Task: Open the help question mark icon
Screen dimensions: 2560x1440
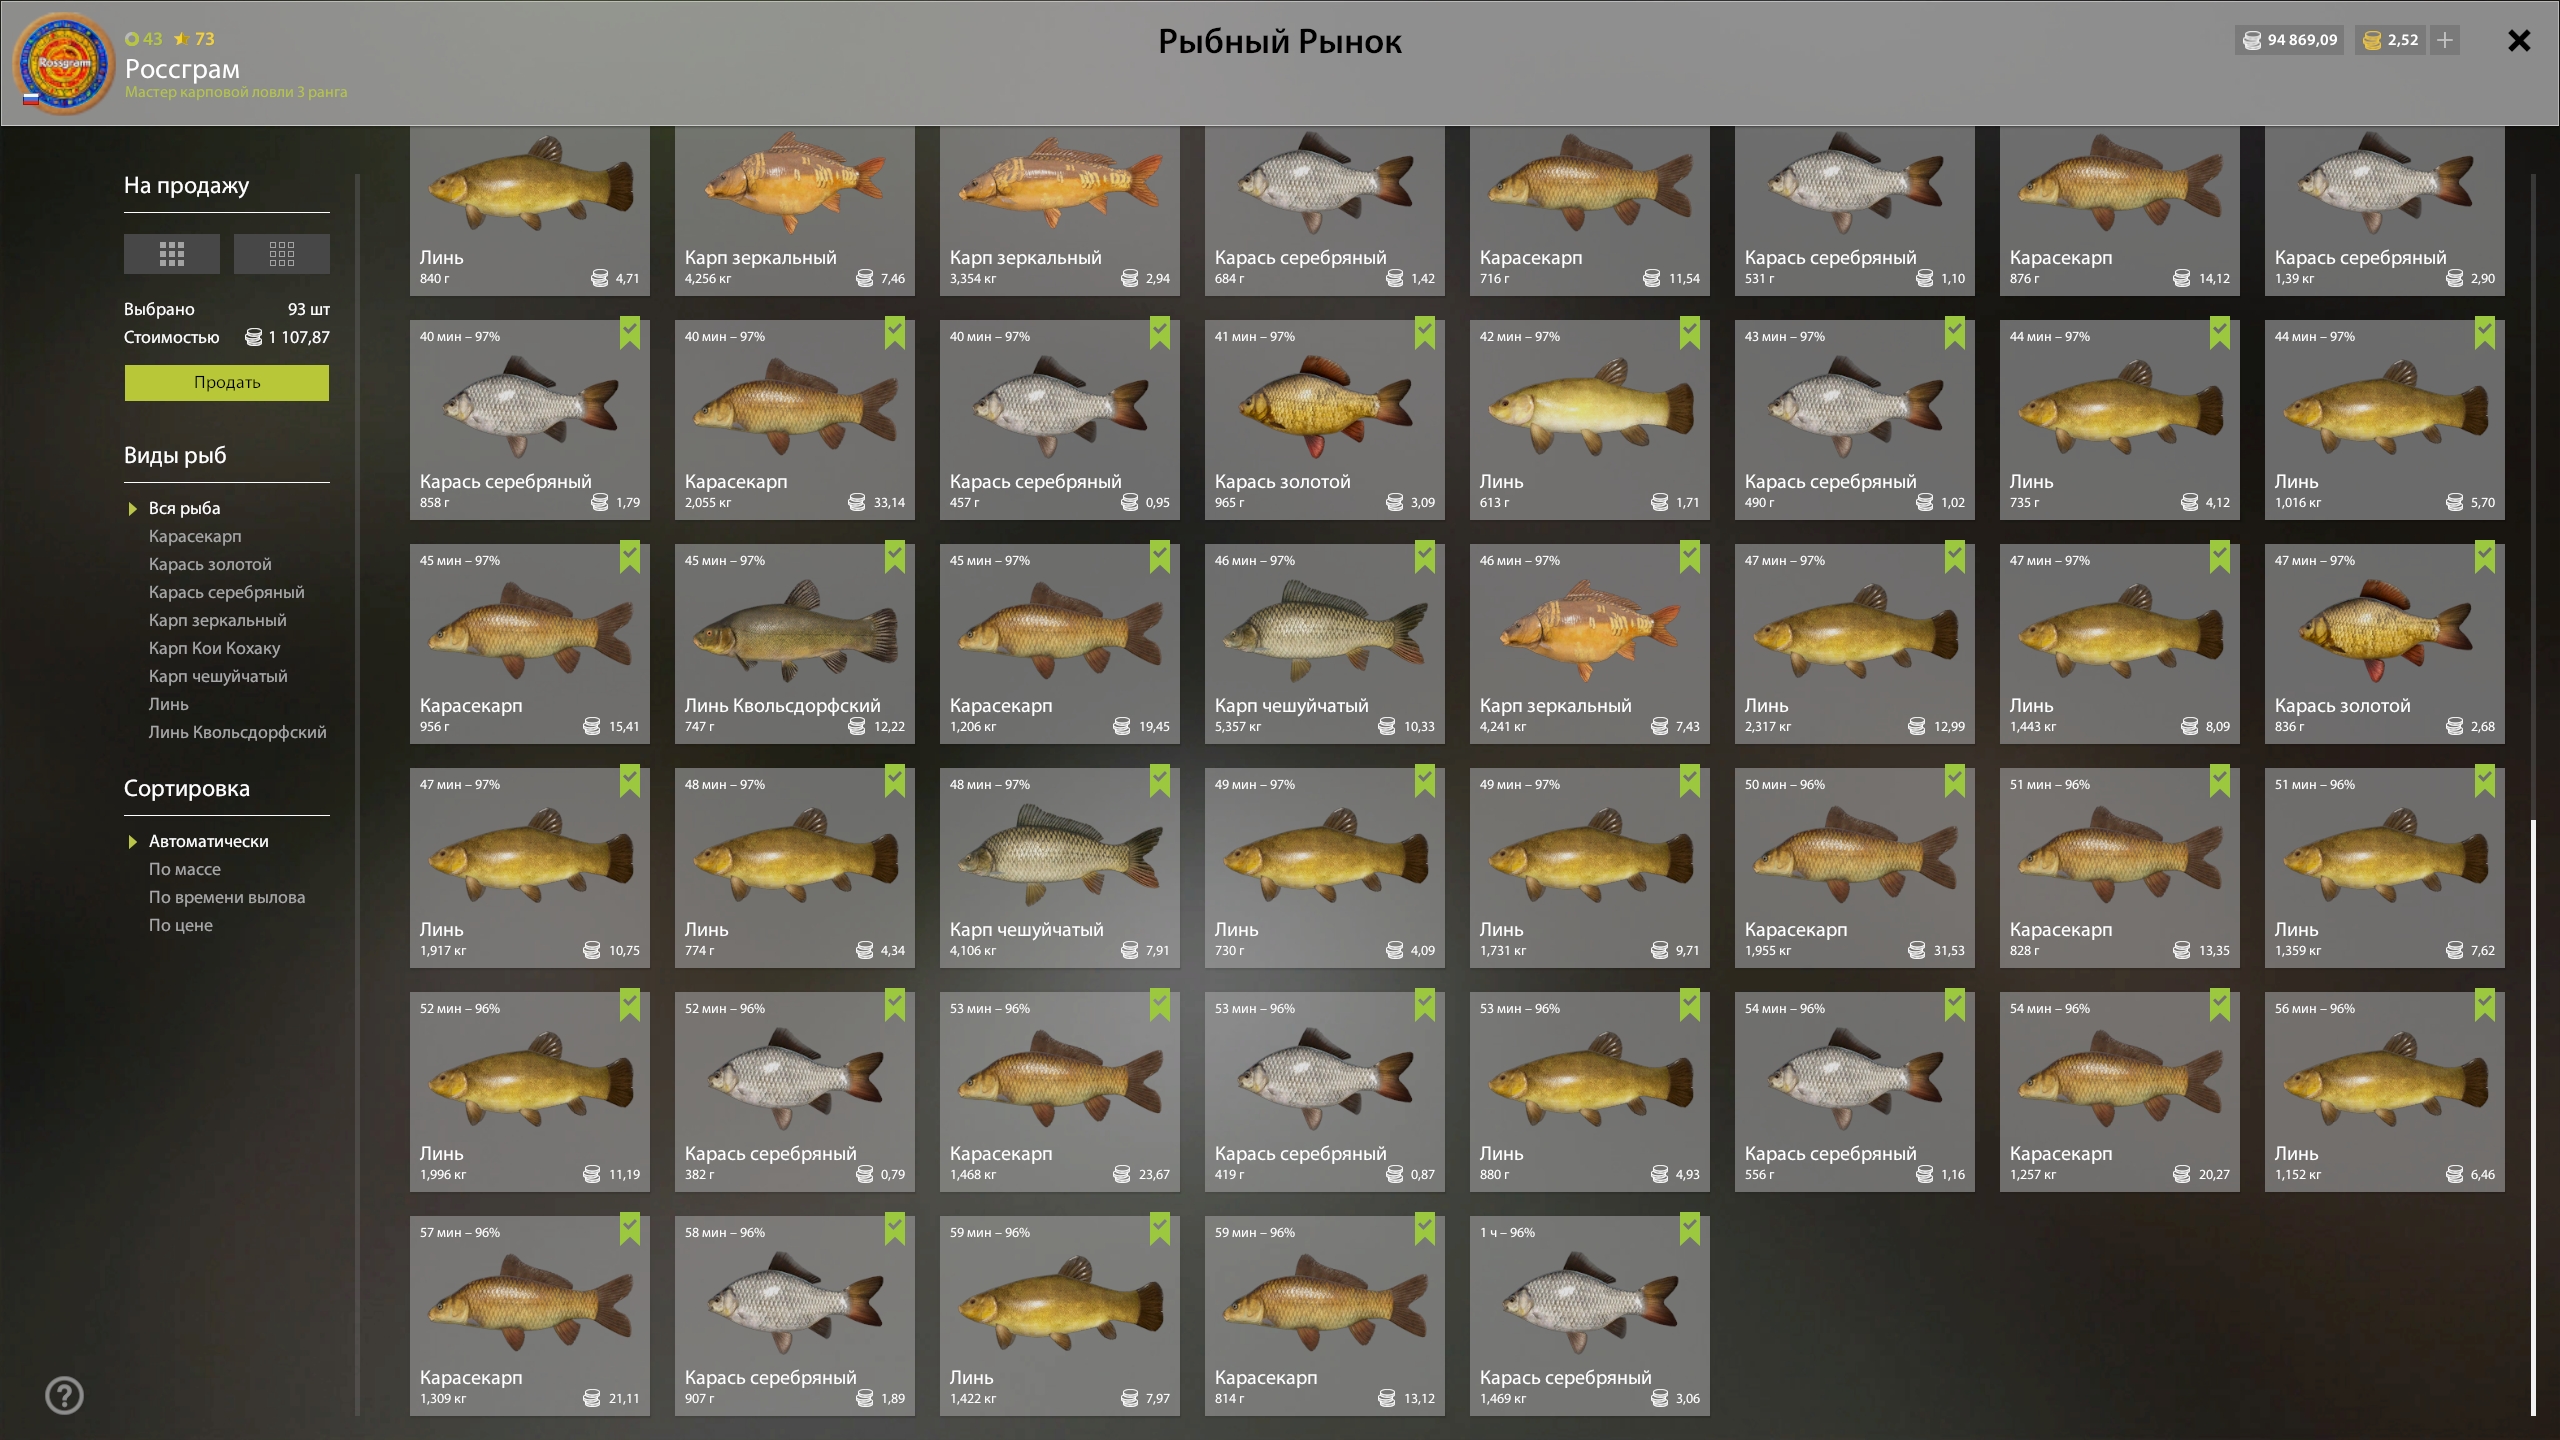Action: click(65, 1395)
